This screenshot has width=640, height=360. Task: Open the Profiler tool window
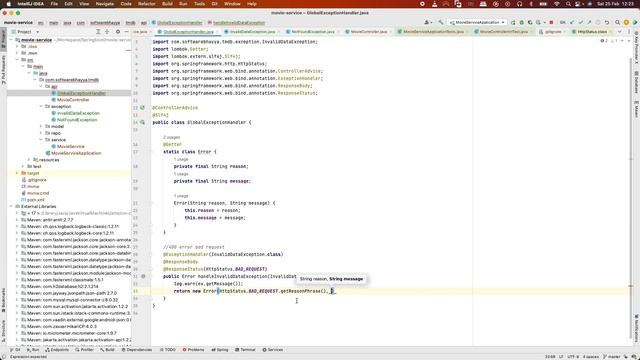pos(84,350)
